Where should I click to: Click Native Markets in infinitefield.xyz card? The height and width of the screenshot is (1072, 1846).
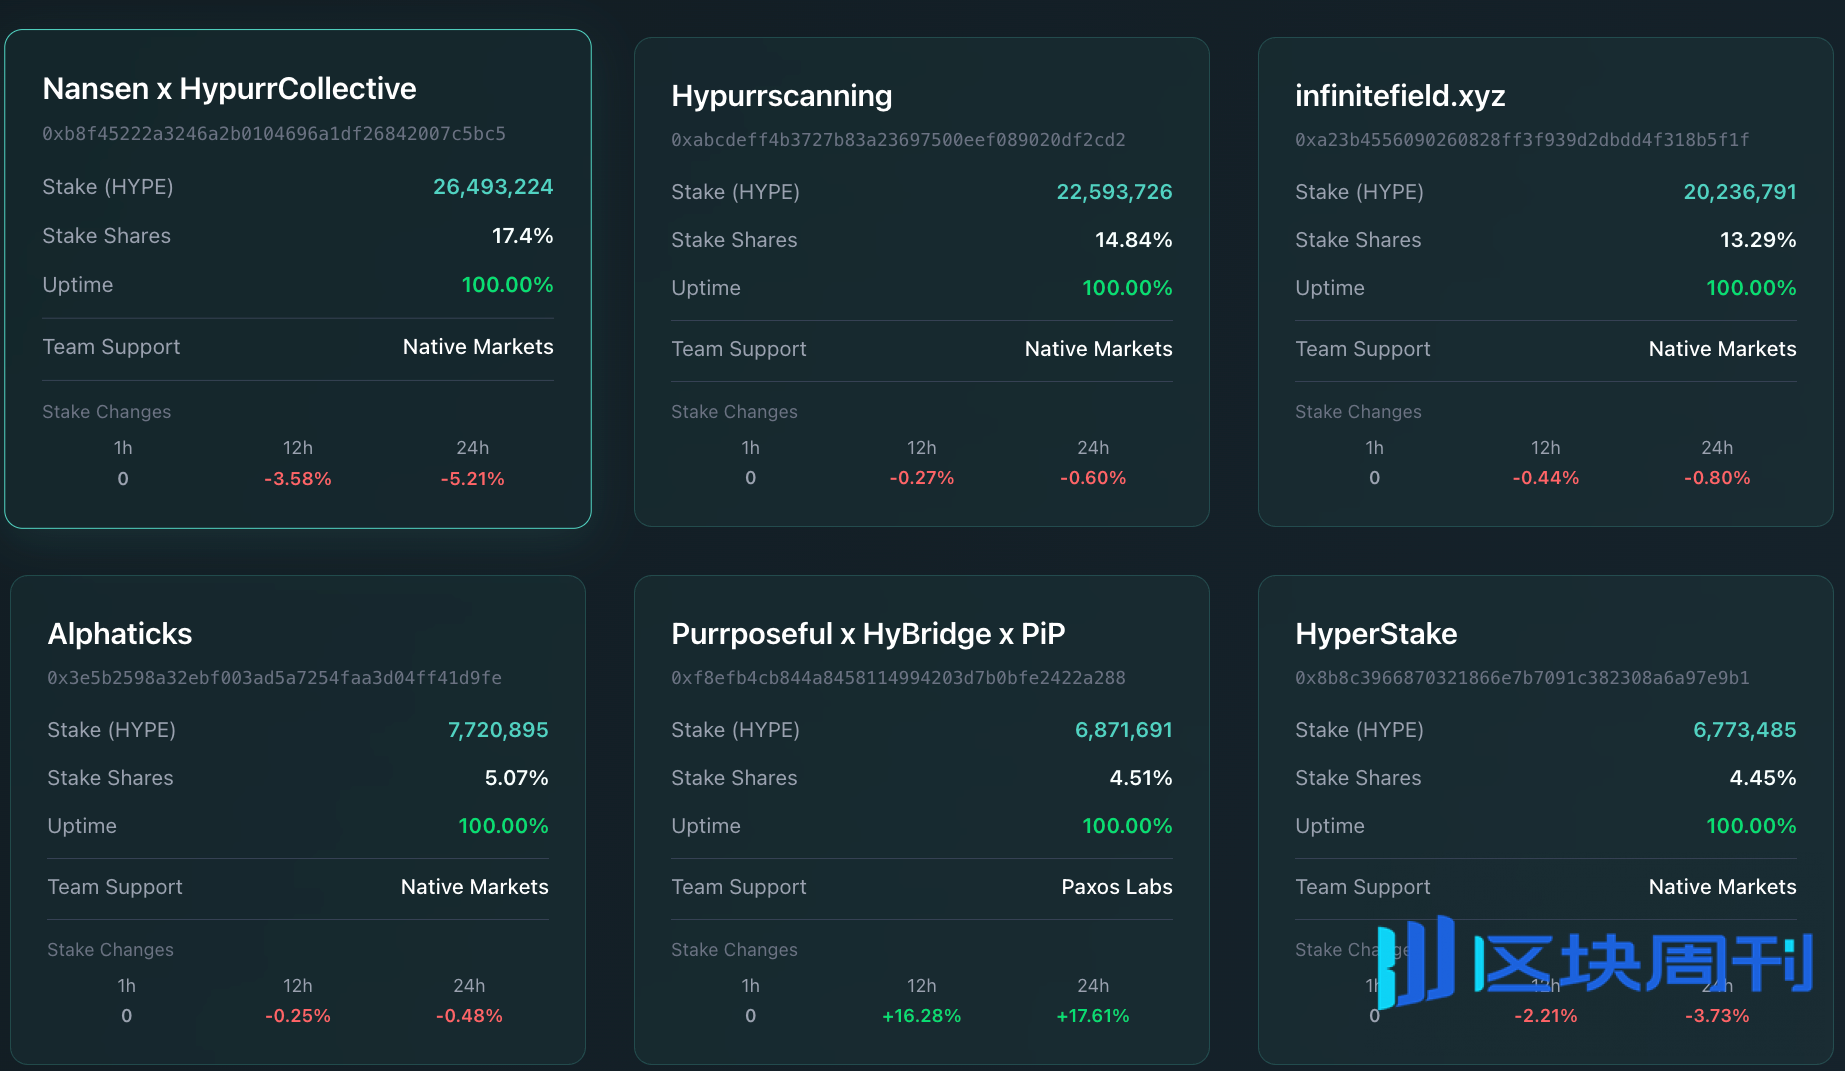1722,349
